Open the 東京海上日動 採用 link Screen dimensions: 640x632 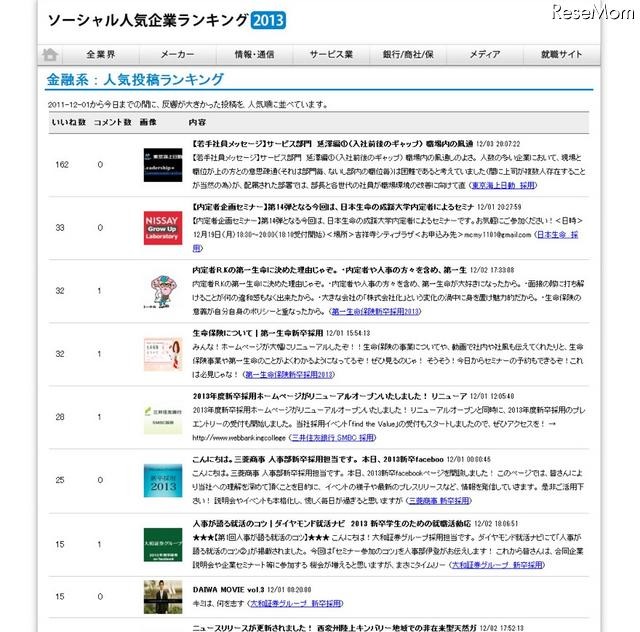point(503,185)
